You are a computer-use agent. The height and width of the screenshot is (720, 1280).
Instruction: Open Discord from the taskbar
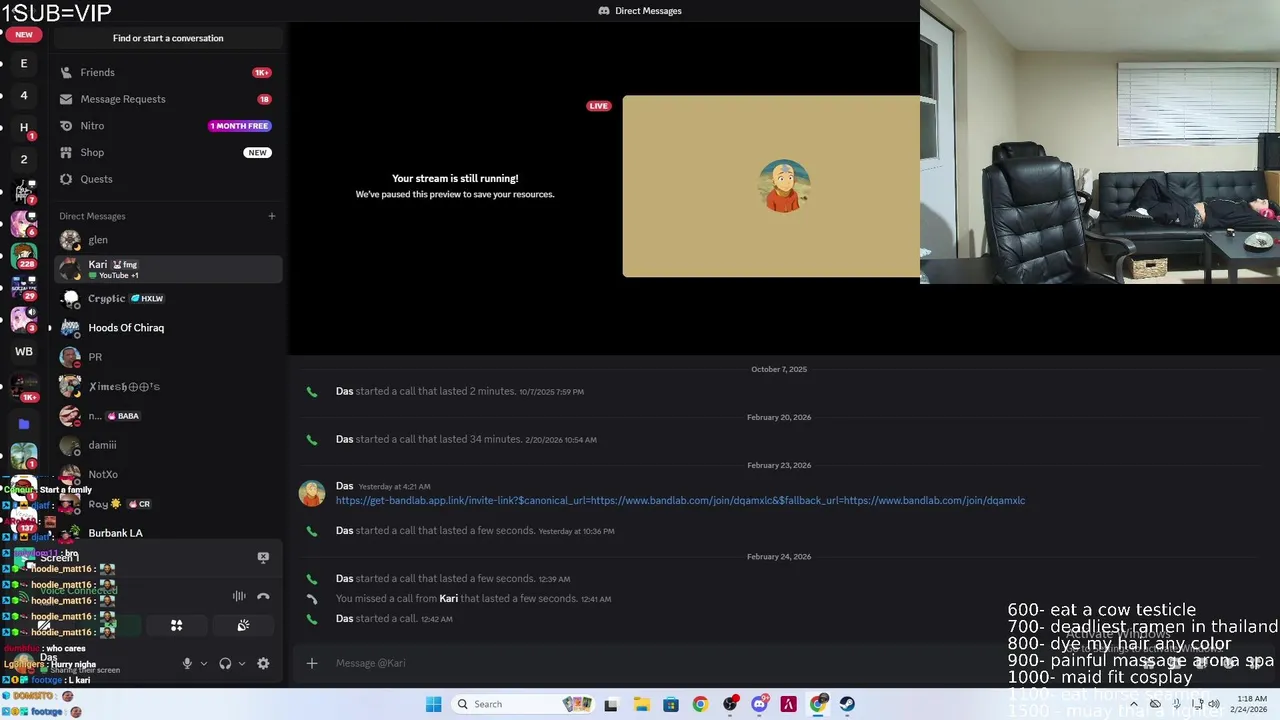pos(759,704)
